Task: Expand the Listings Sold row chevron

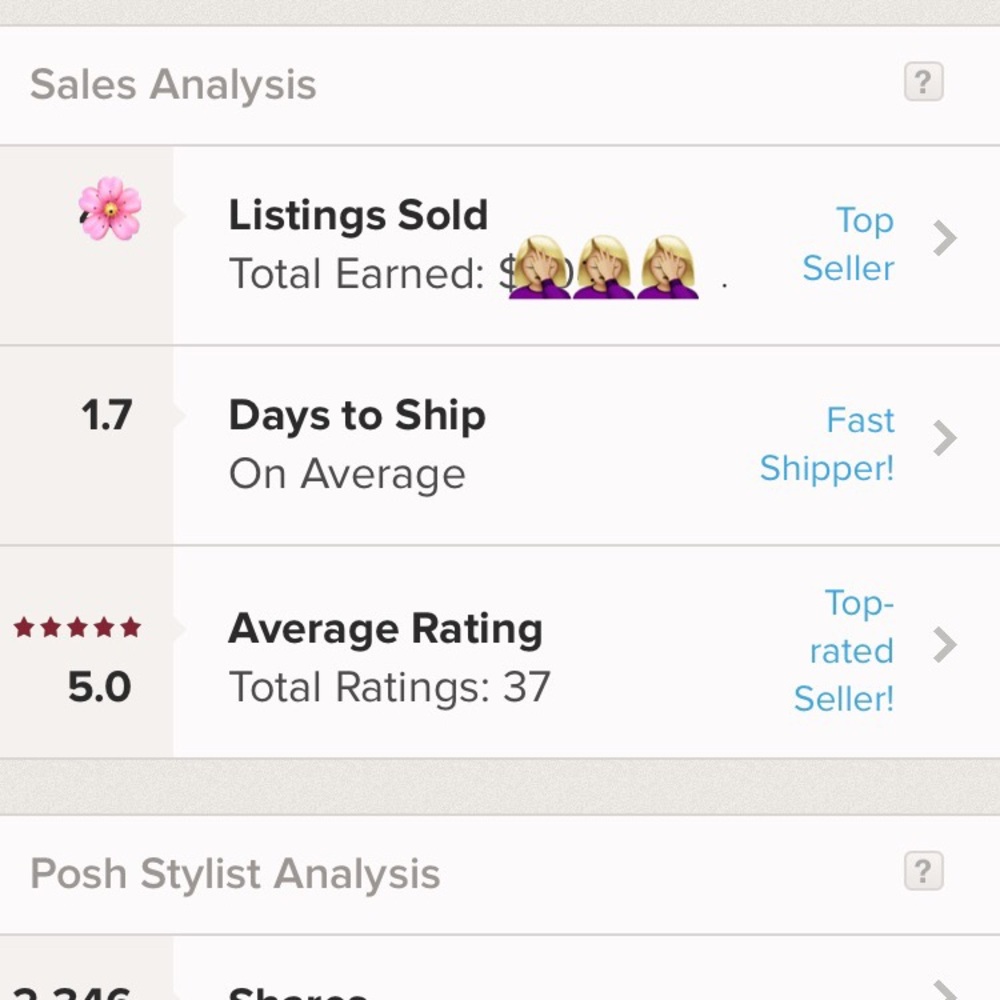Action: pos(944,239)
